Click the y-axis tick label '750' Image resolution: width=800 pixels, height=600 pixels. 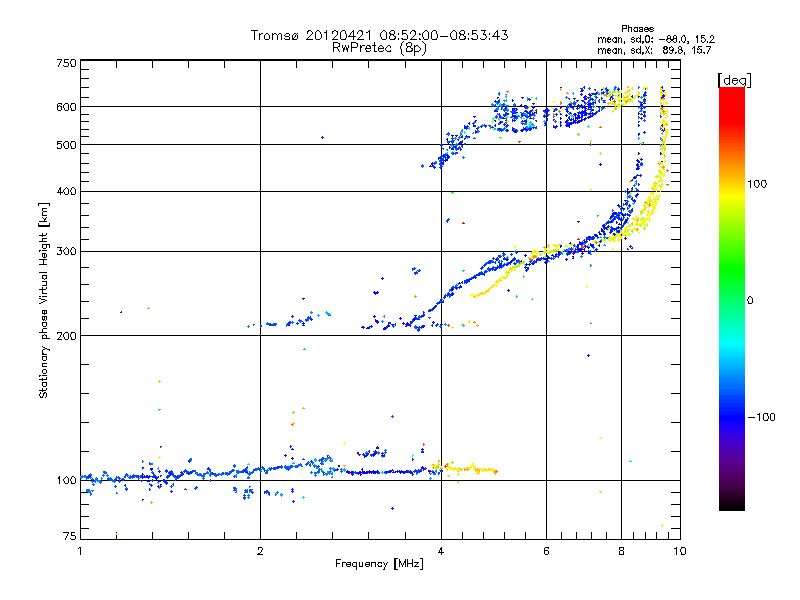click(x=67, y=63)
